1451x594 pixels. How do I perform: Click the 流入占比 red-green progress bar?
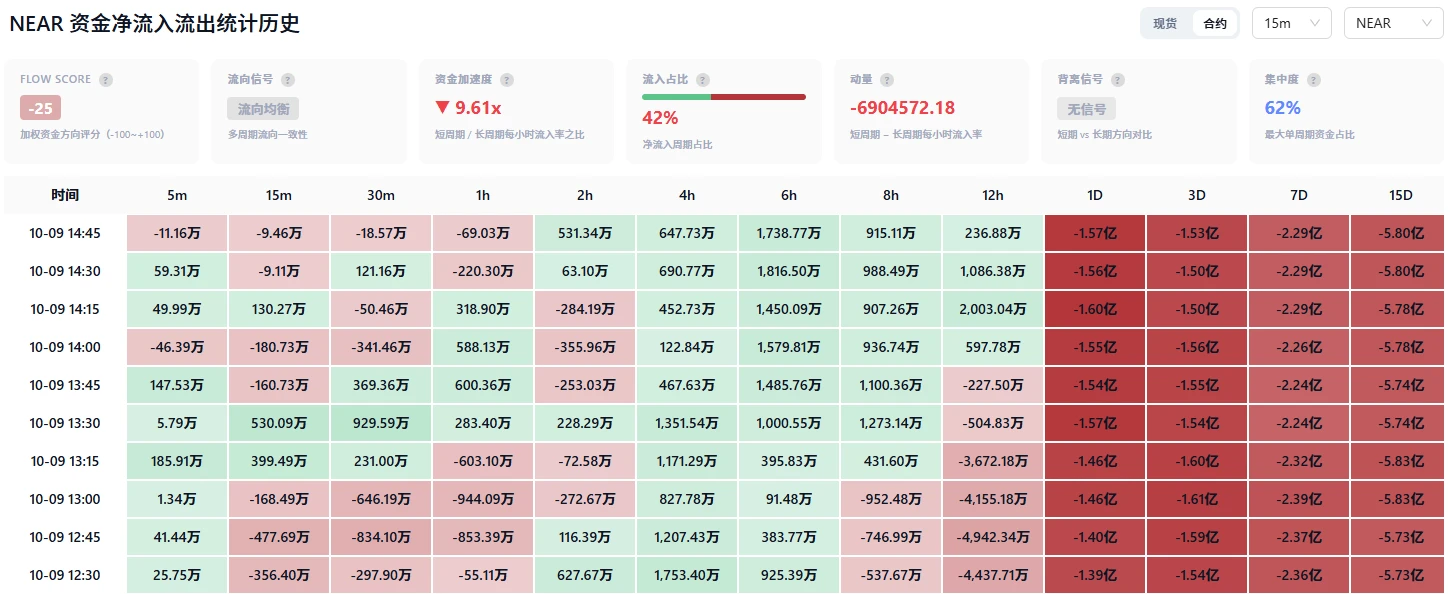click(x=724, y=97)
